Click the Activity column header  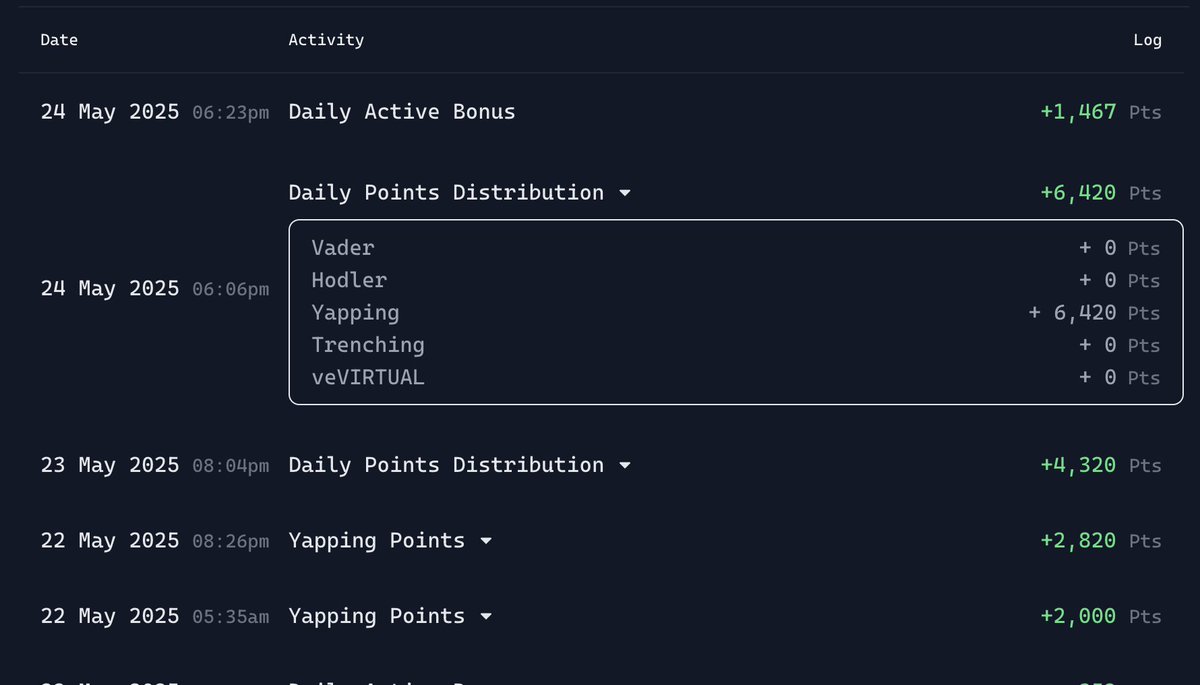(326, 40)
